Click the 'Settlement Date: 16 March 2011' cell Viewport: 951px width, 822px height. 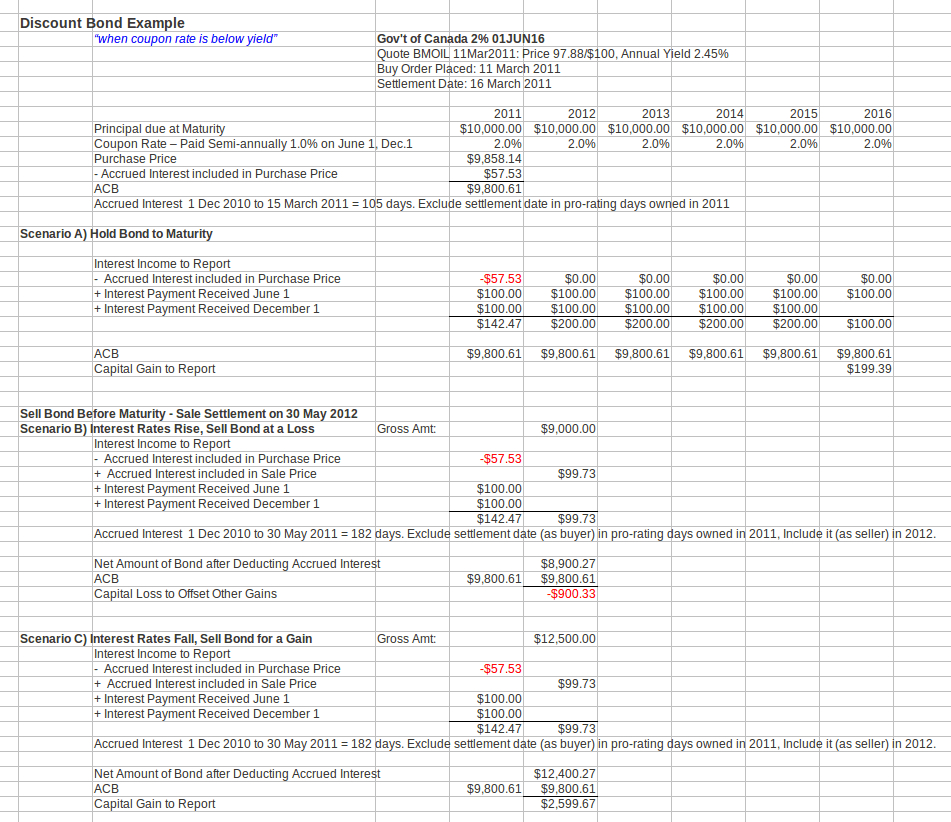(x=464, y=84)
